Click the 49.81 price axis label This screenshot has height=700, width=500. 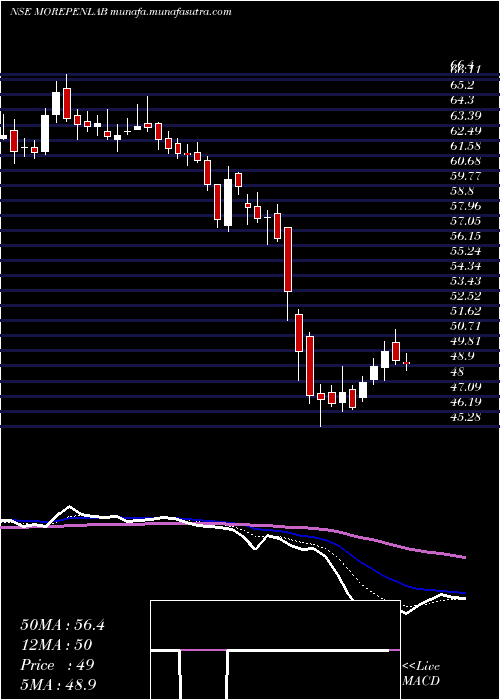pyautogui.click(x=465, y=342)
